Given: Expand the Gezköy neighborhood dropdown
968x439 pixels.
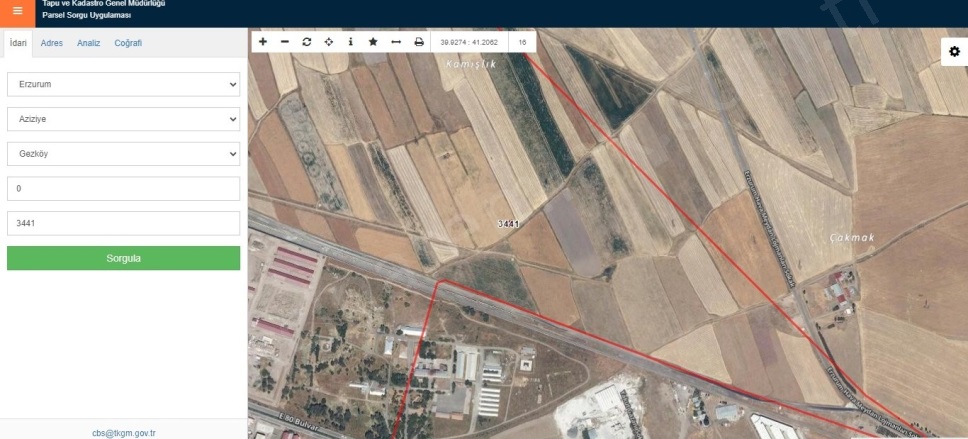Looking at the screenshot, I should (x=123, y=154).
